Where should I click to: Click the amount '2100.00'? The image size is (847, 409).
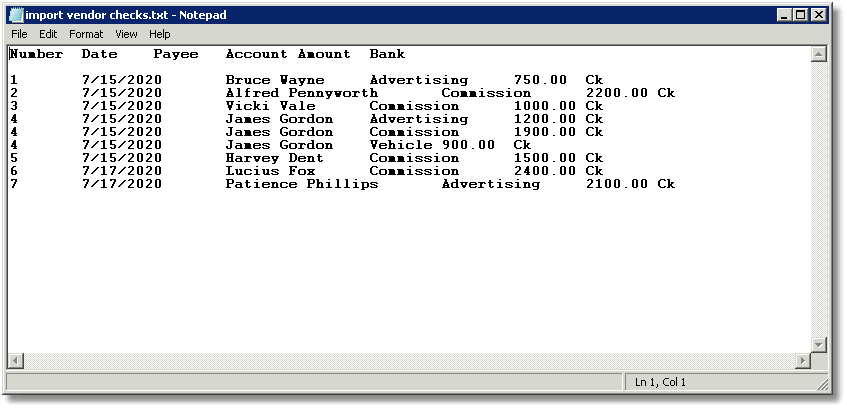617,184
